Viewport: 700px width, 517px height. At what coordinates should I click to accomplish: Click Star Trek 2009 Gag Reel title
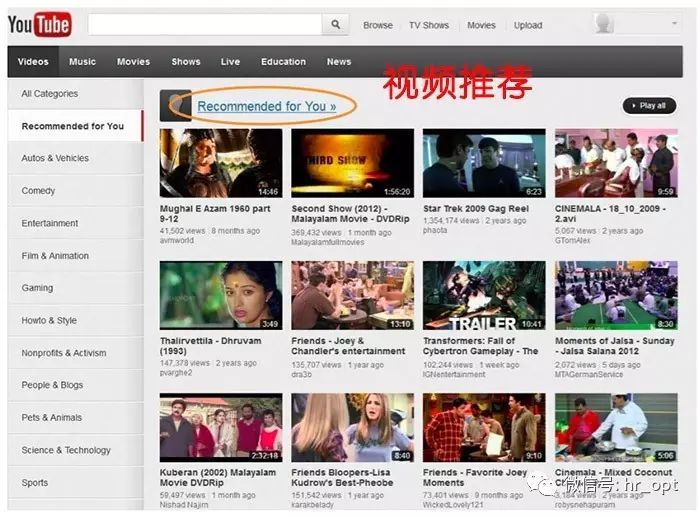476,208
